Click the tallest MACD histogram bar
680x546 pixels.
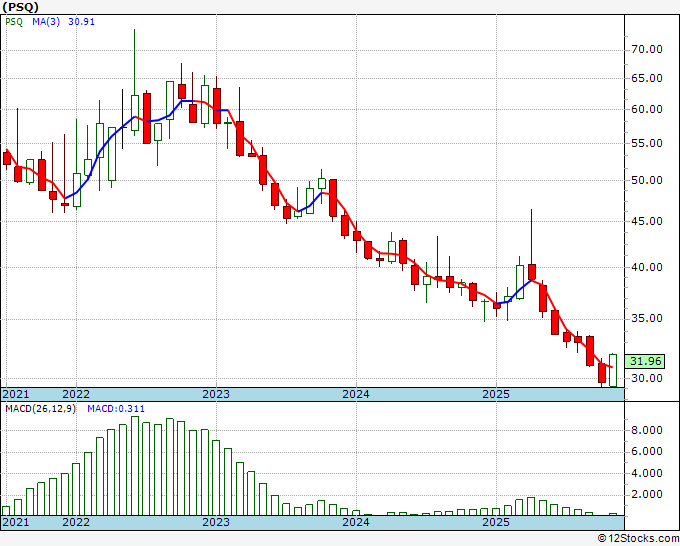[x=170, y=466]
